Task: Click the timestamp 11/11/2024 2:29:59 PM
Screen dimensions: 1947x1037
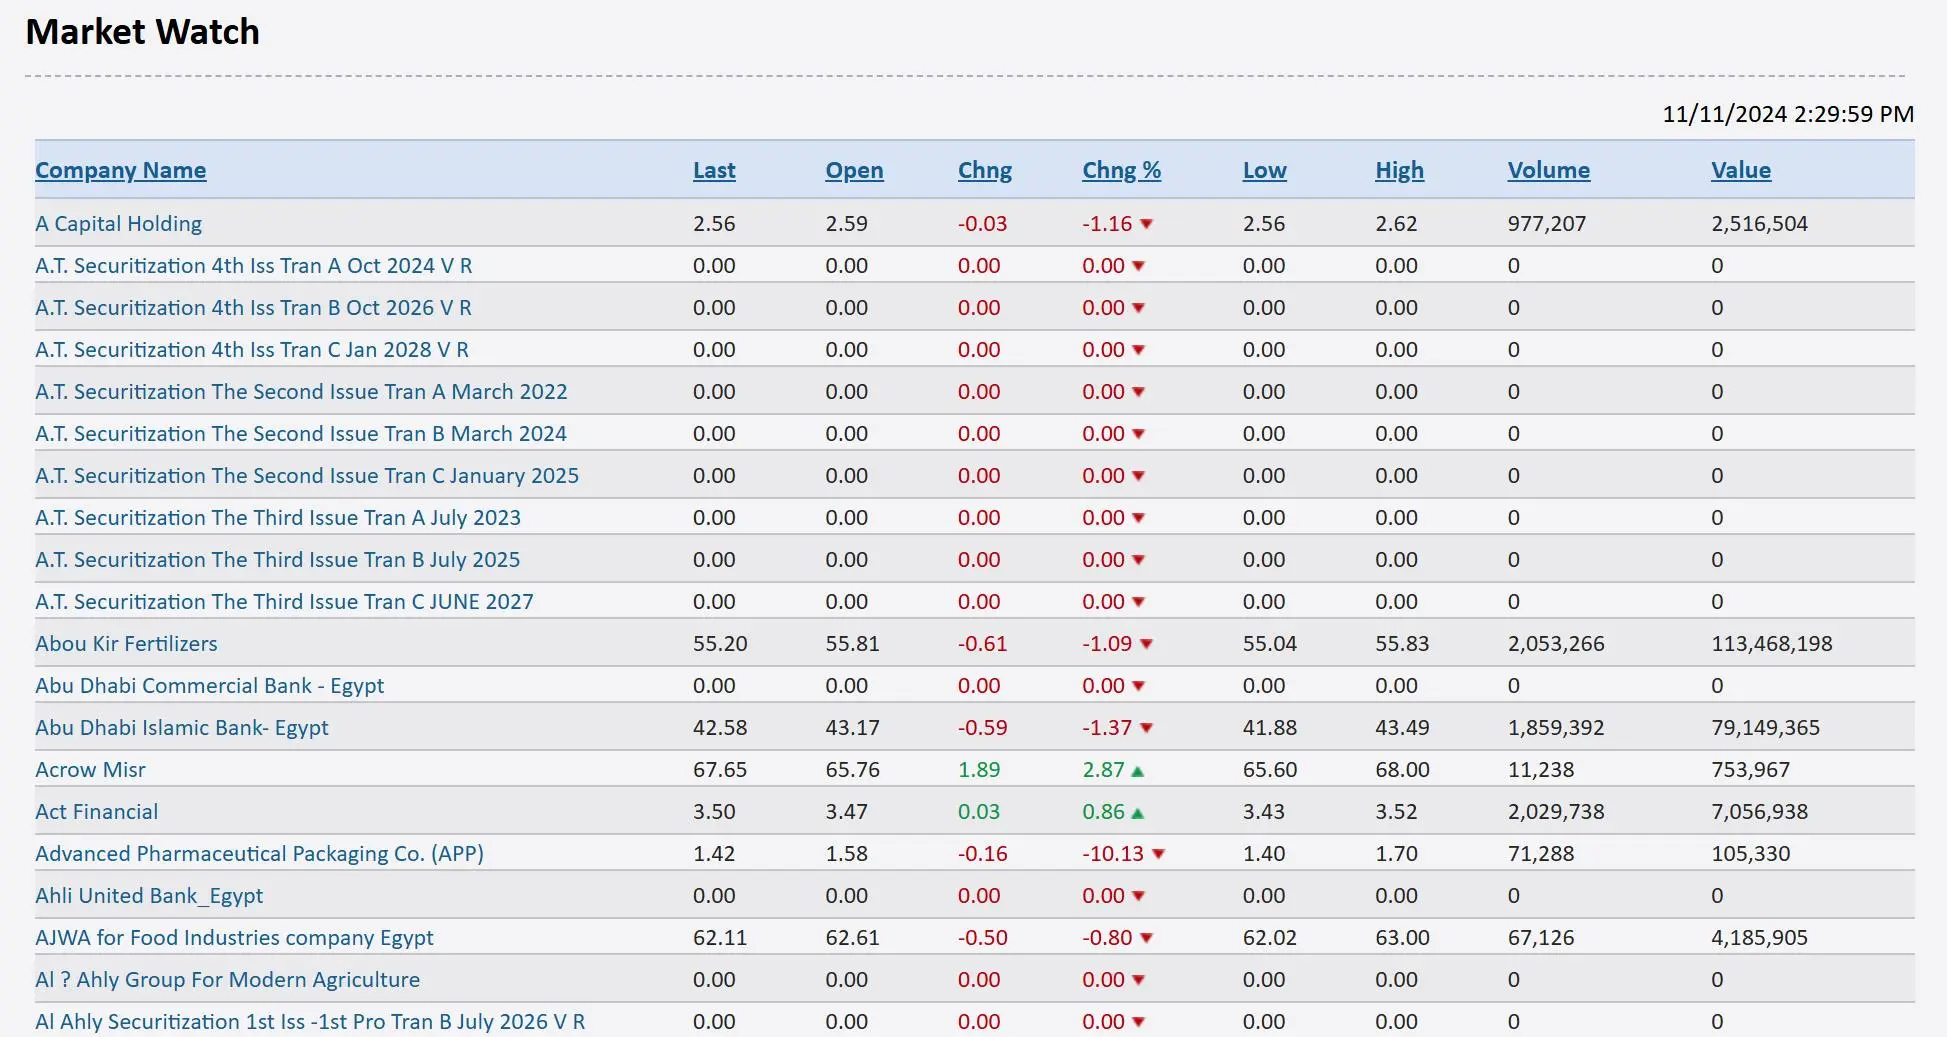Action: (1788, 114)
